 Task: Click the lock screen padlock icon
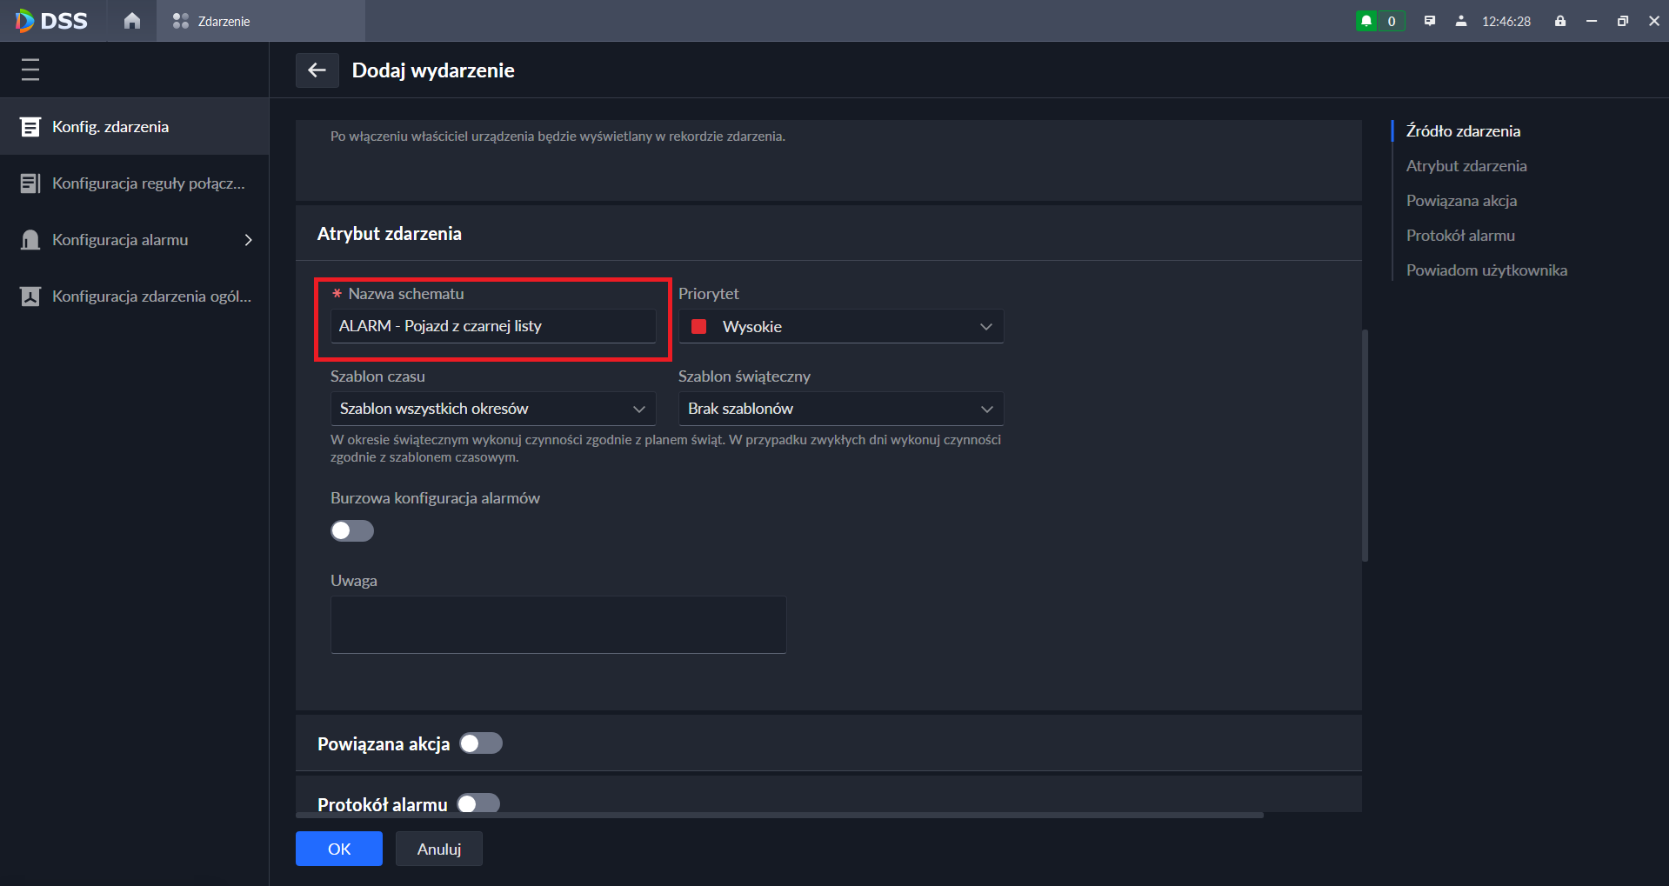pyautogui.click(x=1560, y=21)
